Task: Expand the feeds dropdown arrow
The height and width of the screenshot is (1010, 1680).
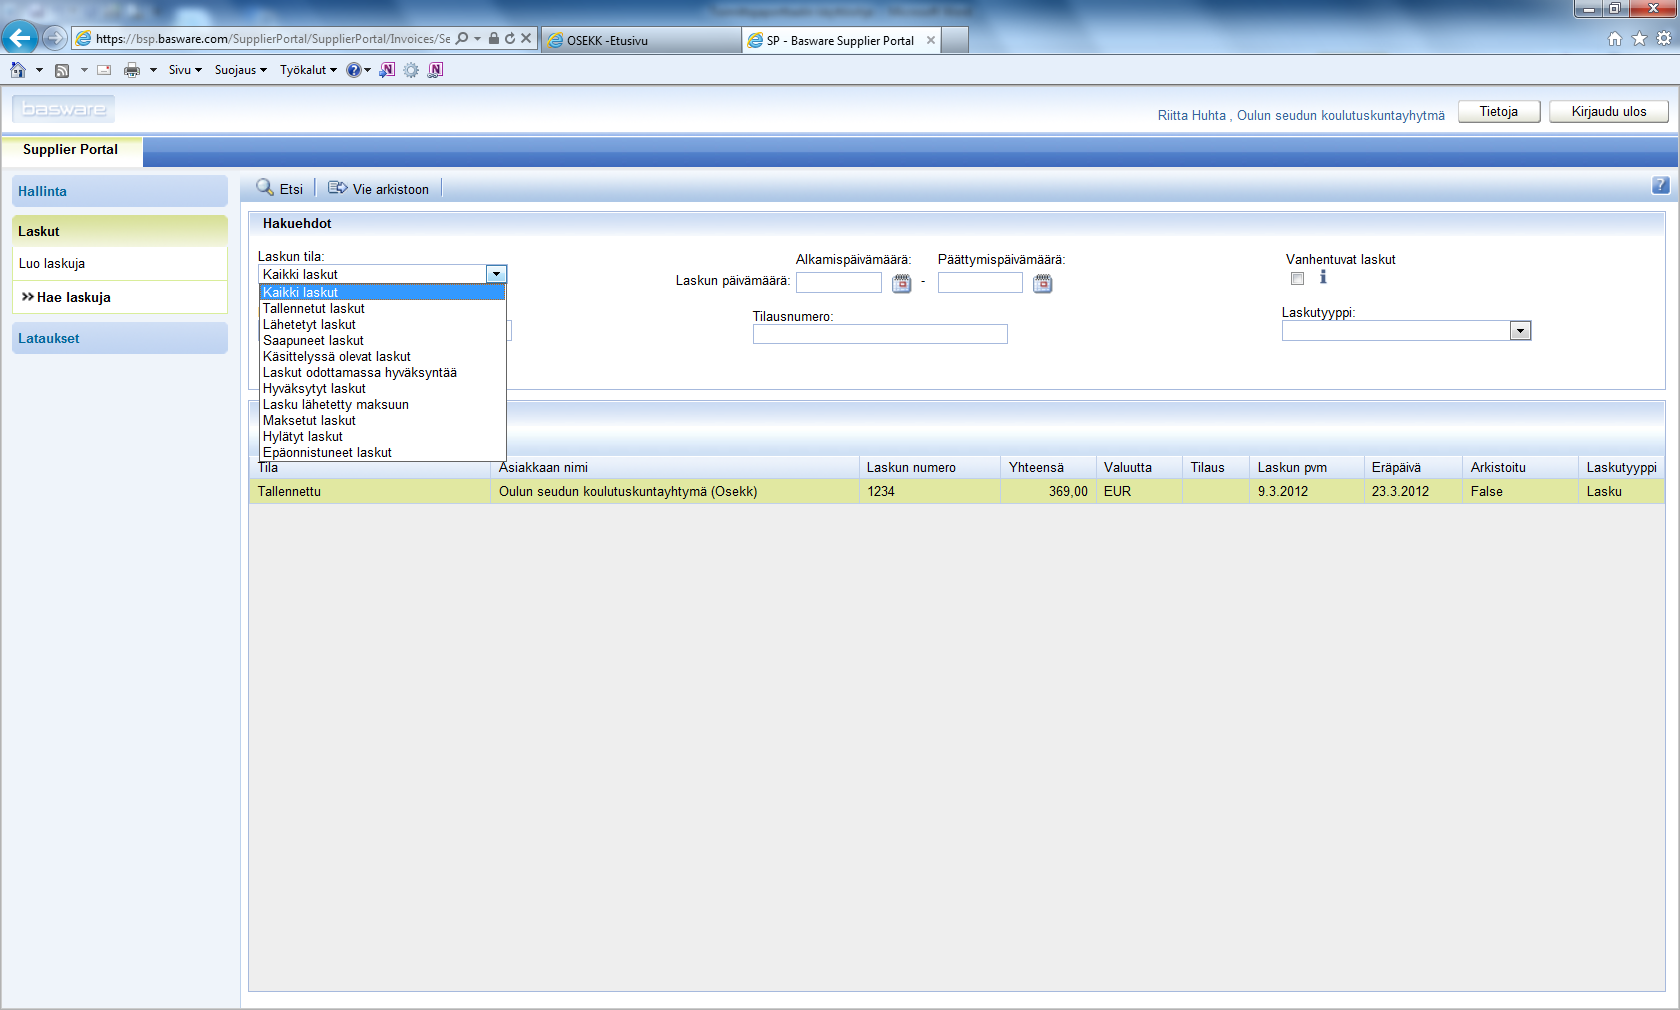Action: [x=84, y=70]
